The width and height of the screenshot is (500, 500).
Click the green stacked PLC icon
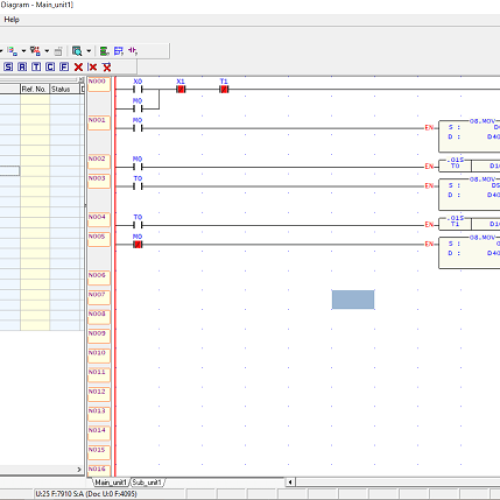click(104, 51)
